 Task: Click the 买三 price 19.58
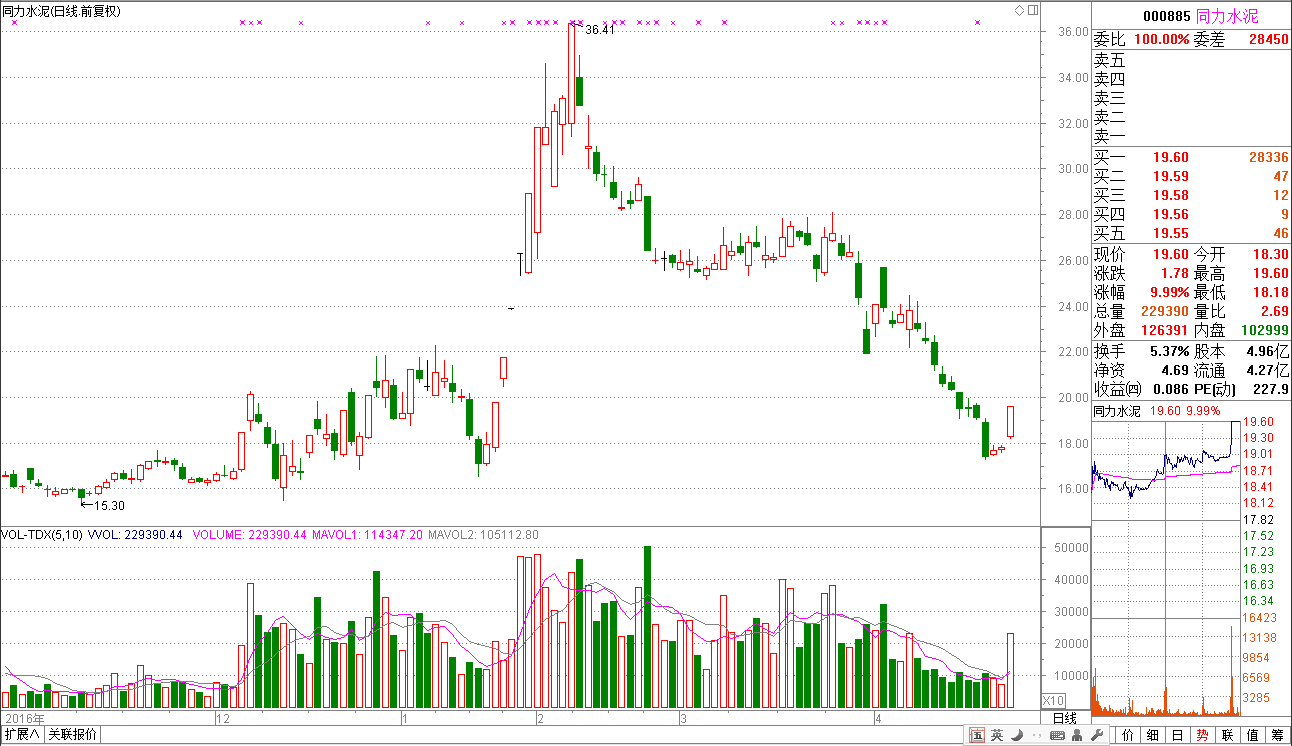(x=1170, y=195)
